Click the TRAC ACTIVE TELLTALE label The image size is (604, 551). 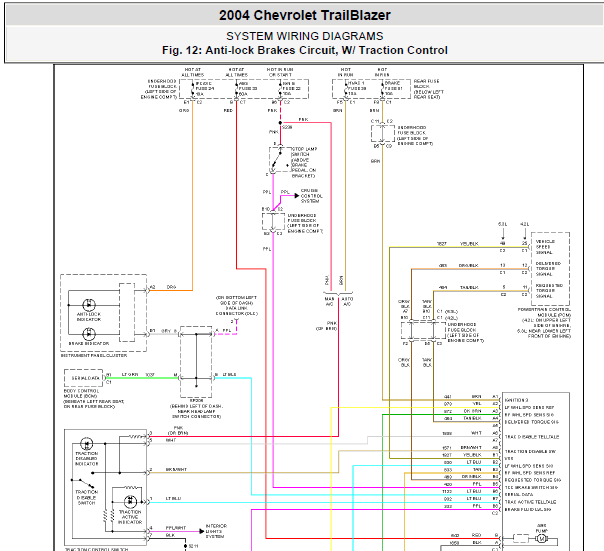tap(531, 502)
